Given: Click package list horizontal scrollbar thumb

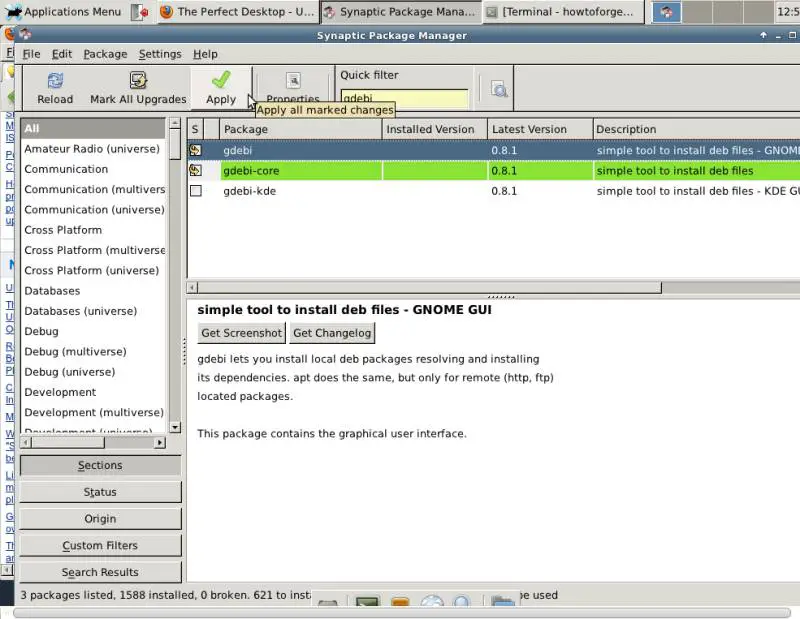Looking at the screenshot, I should pos(430,287).
